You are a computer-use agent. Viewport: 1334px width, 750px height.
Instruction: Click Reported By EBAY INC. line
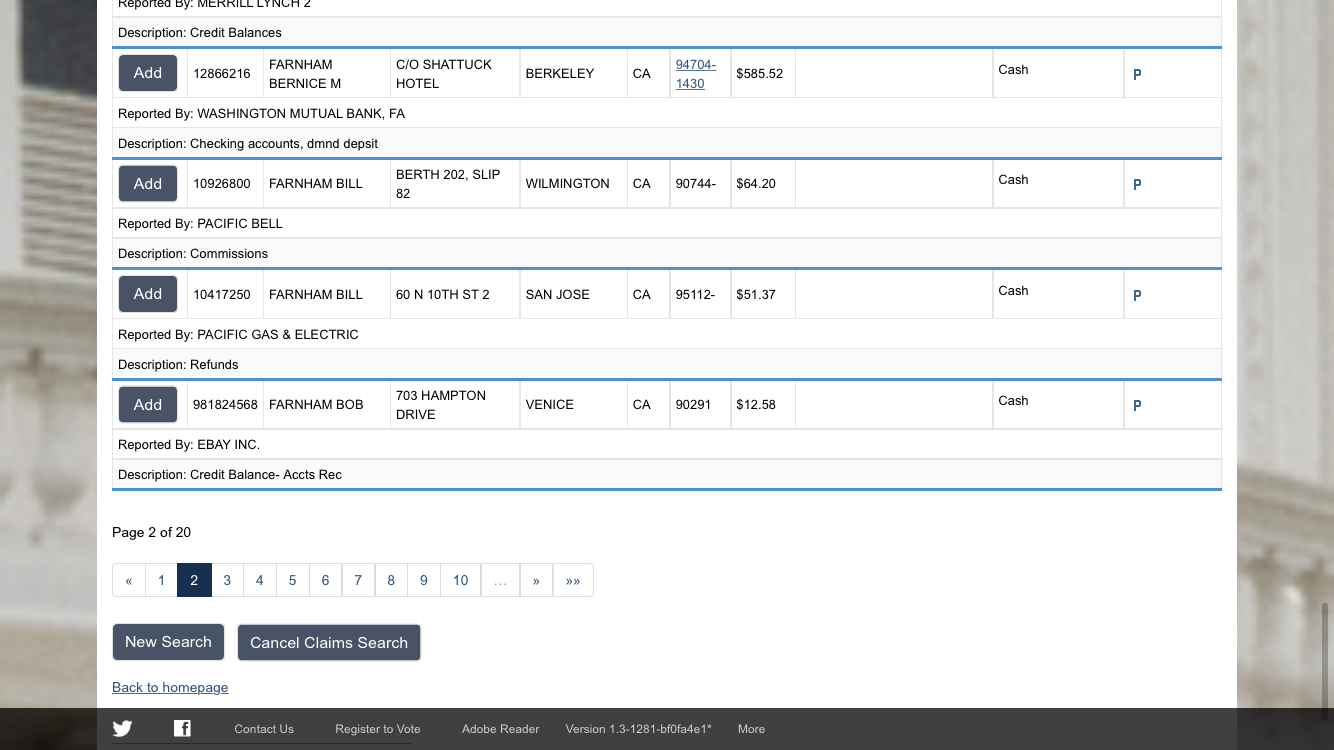667,444
